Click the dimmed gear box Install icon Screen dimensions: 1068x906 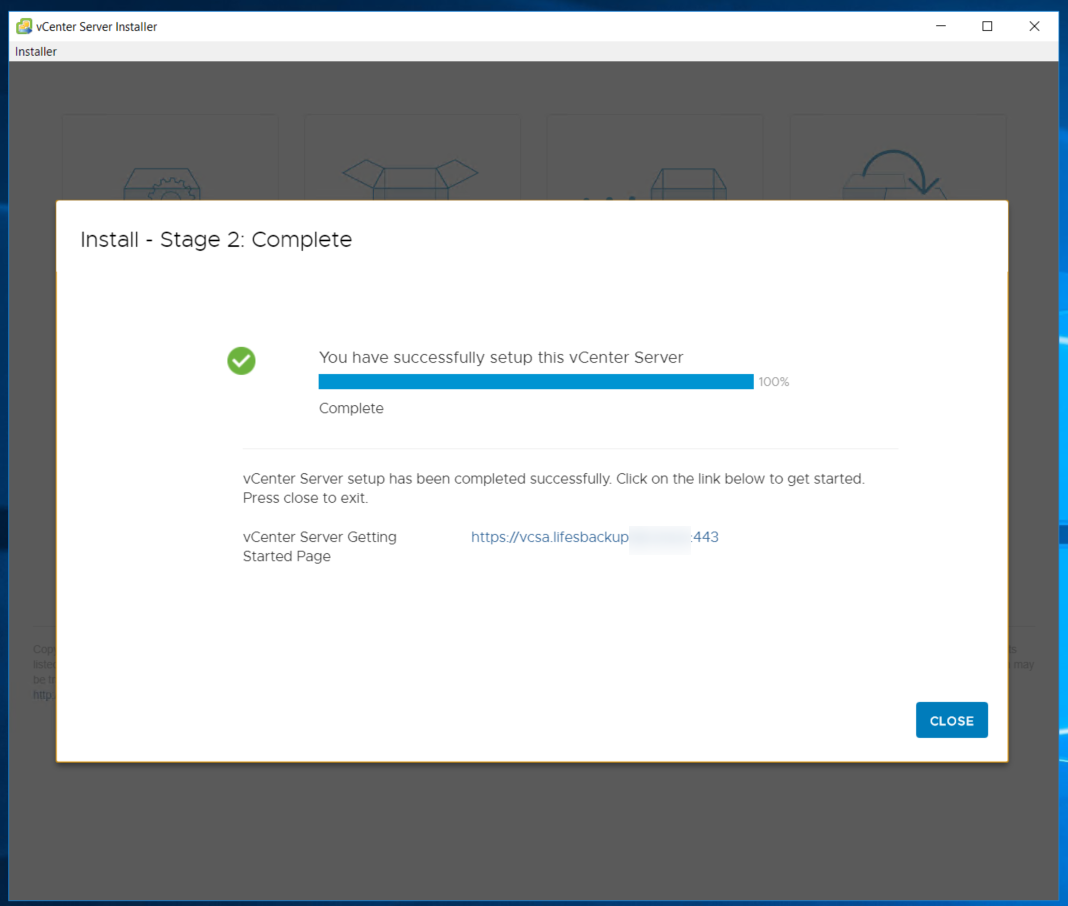pyautogui.click(x=162, y=181)
